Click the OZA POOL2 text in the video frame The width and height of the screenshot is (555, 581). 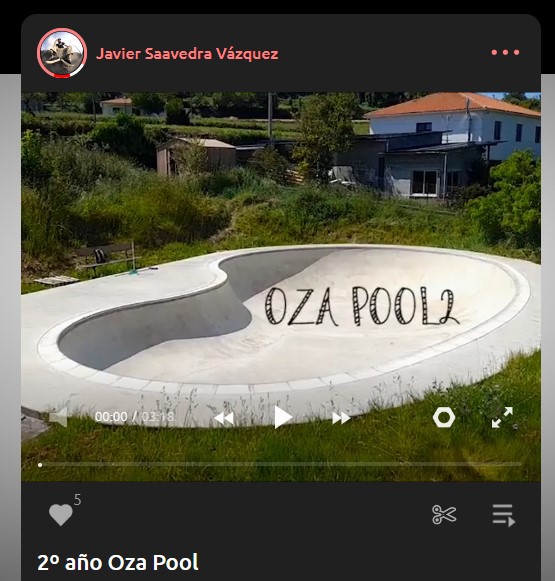click(x=362, y=306)
